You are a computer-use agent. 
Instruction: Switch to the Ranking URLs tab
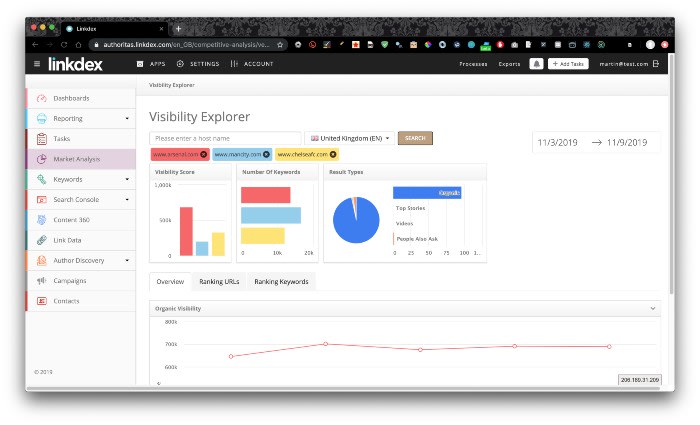coord(219,282)
